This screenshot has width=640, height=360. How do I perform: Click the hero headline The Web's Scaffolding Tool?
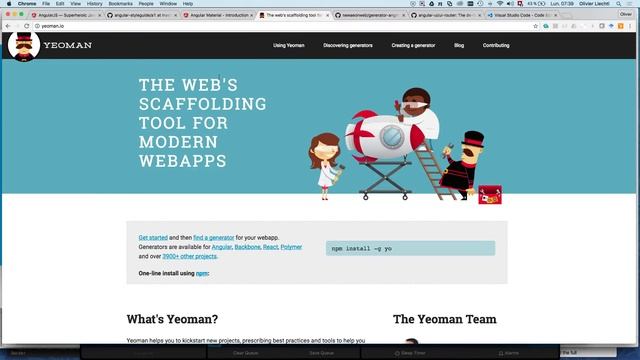[x=202, y=123]
